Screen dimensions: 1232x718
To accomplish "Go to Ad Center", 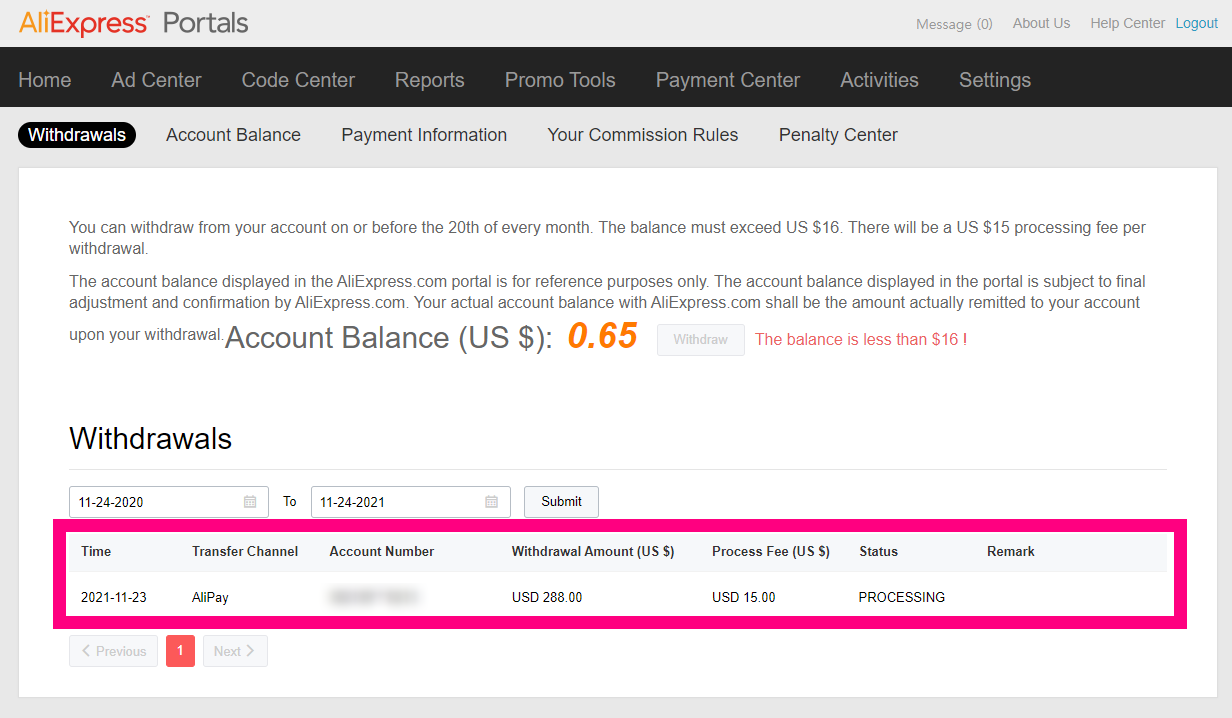I will [156, 80].
